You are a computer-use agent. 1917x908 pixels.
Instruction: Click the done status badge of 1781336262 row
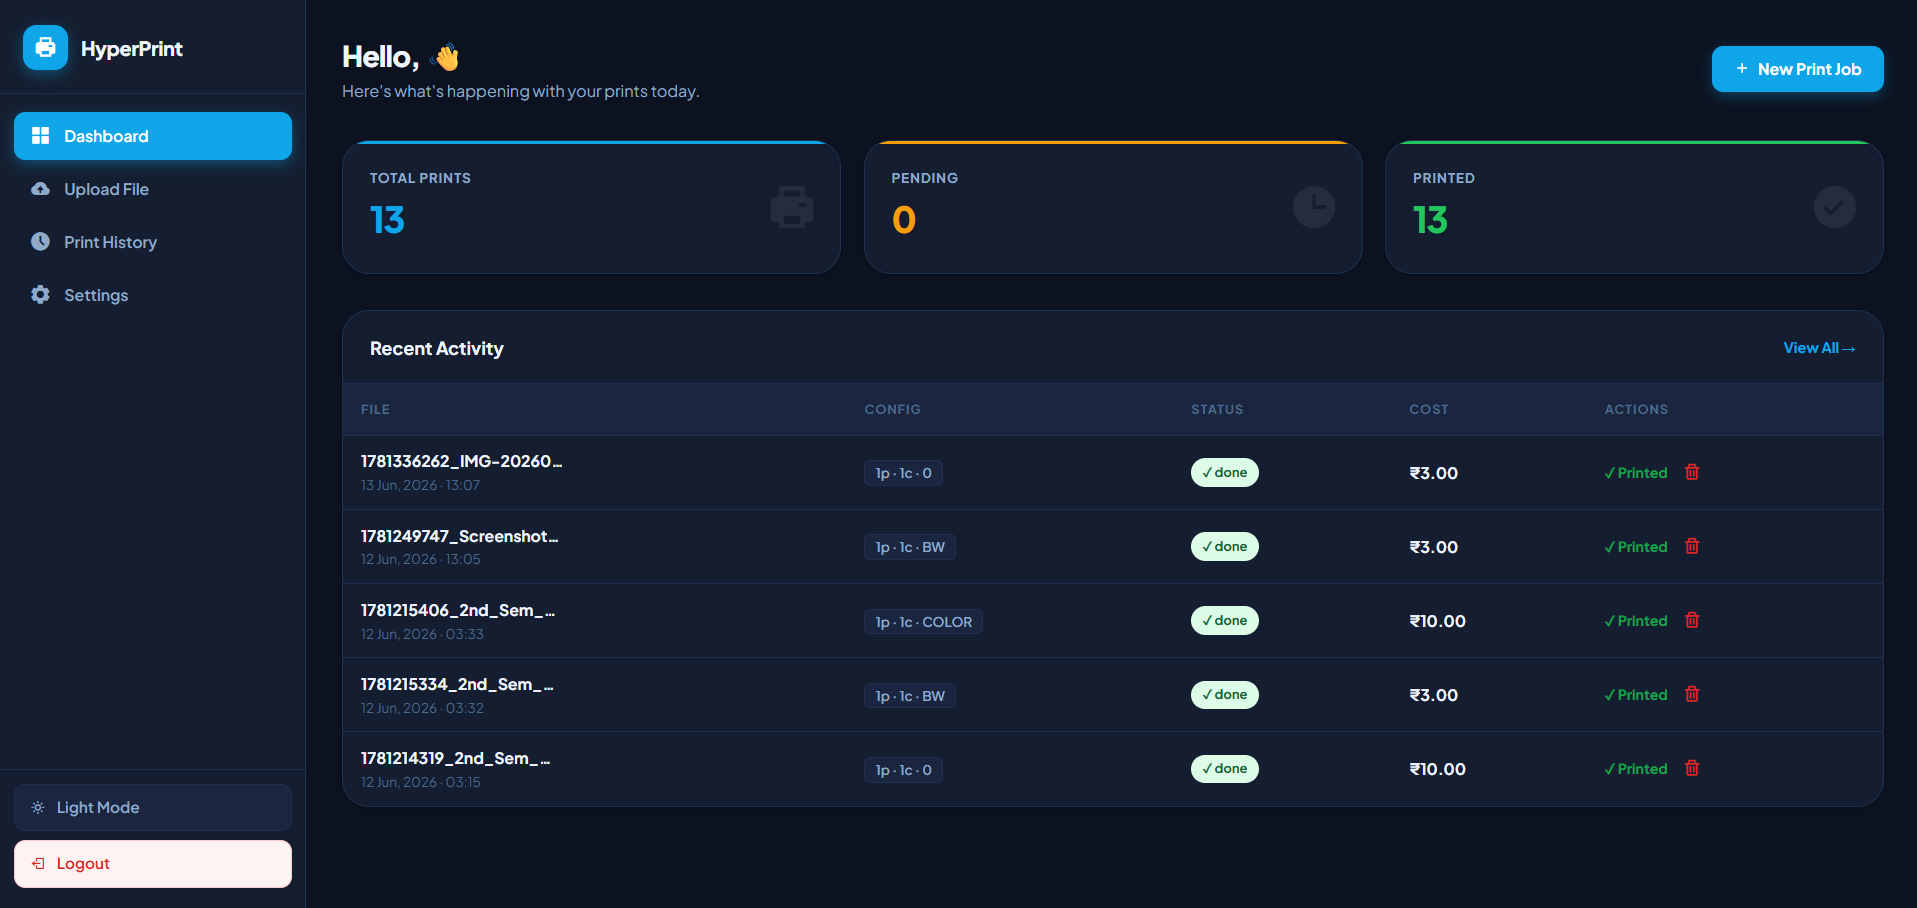click(1224, 472)
